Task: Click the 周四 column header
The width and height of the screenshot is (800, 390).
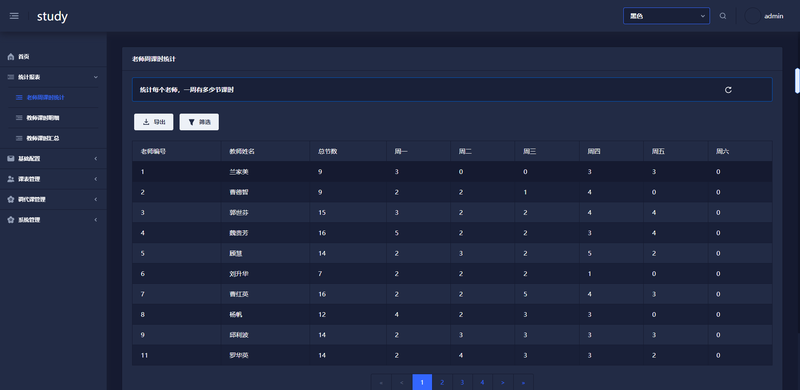Action: (x=594, y=152)
